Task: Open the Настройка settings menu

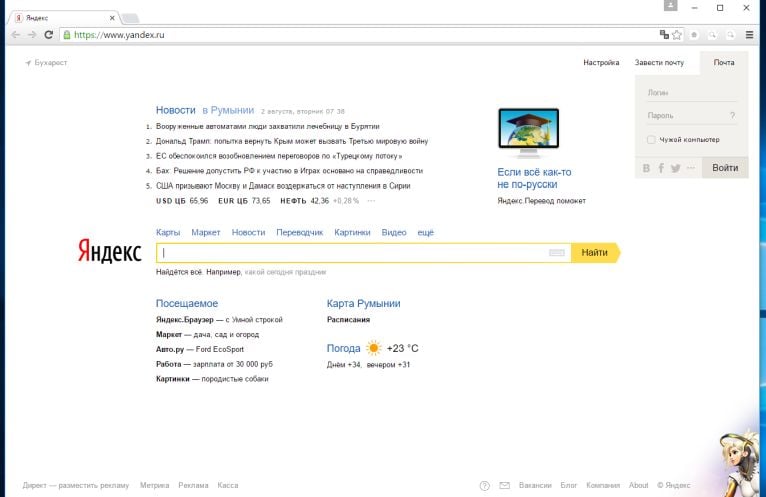Action: click(601, 63)
